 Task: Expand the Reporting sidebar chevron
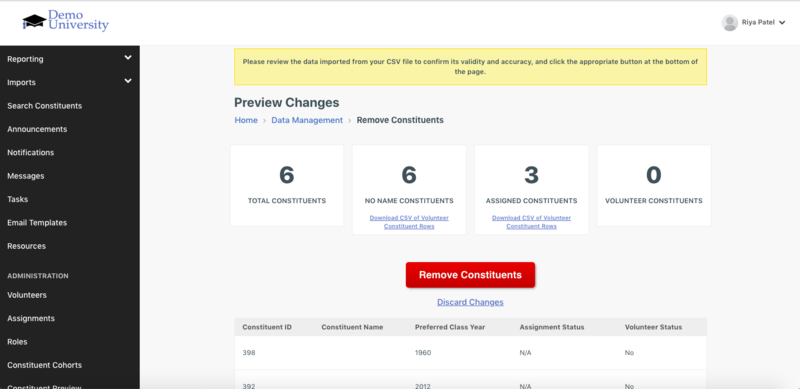point(128,58)
